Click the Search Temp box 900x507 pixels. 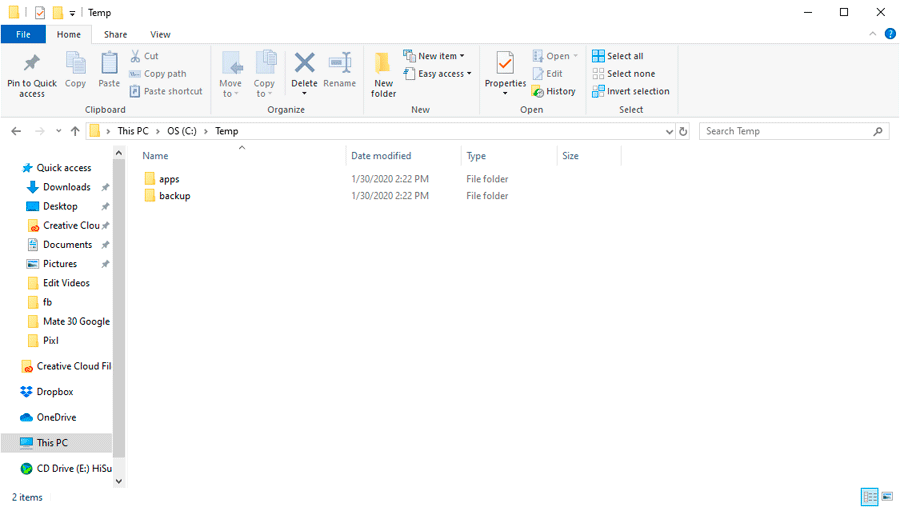794,131
